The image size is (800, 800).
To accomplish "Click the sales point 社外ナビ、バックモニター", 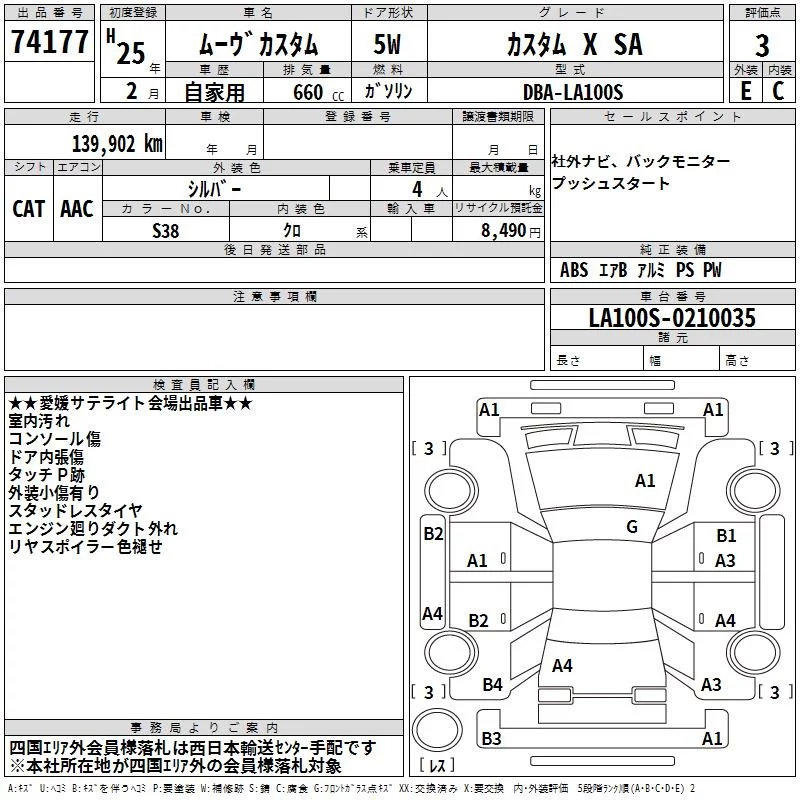I will [640, 162].
